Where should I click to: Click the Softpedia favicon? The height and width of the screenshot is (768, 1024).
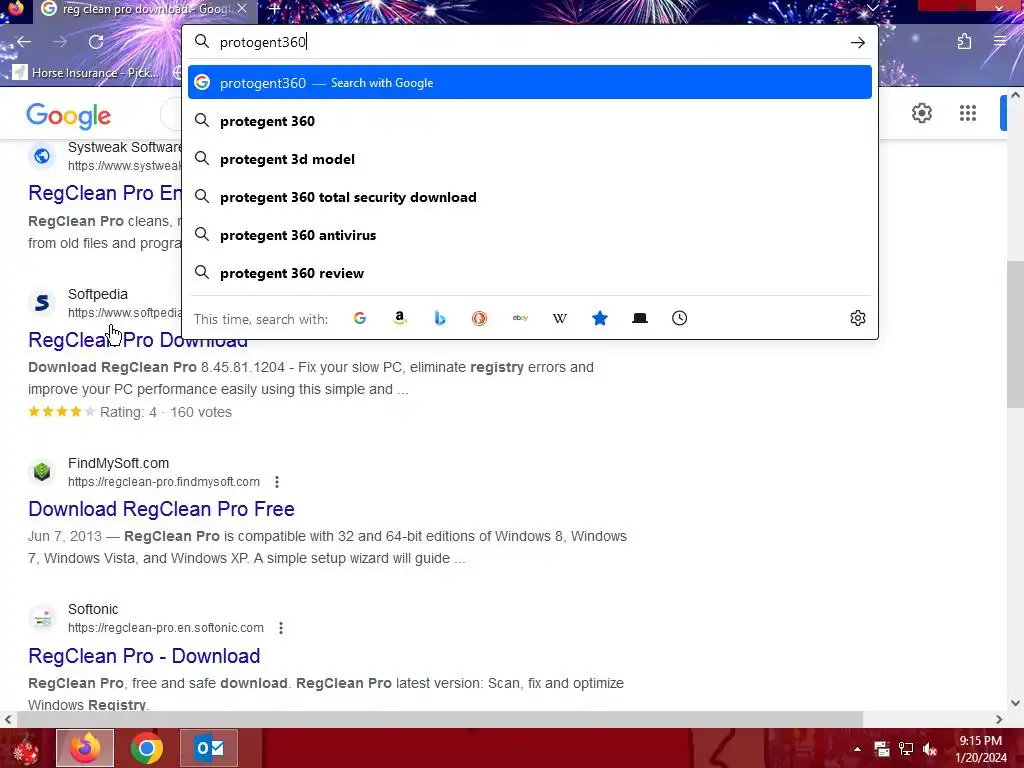(x=42, y=303)
